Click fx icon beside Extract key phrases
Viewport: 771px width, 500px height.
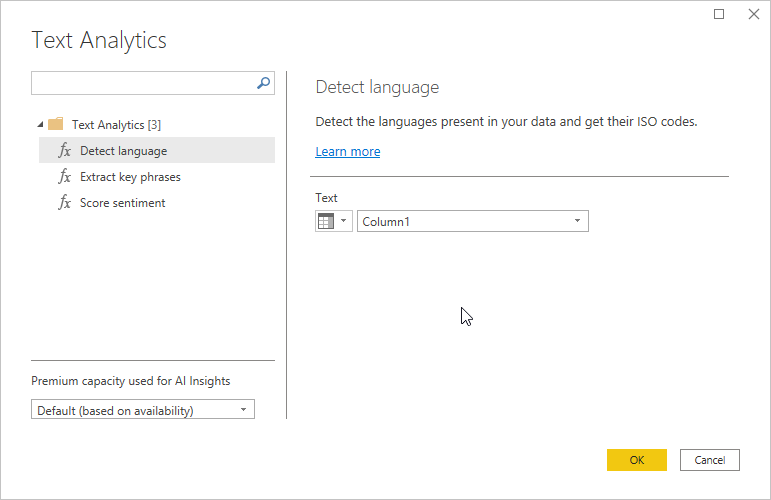pyautogui.click(x=64, y=176)
